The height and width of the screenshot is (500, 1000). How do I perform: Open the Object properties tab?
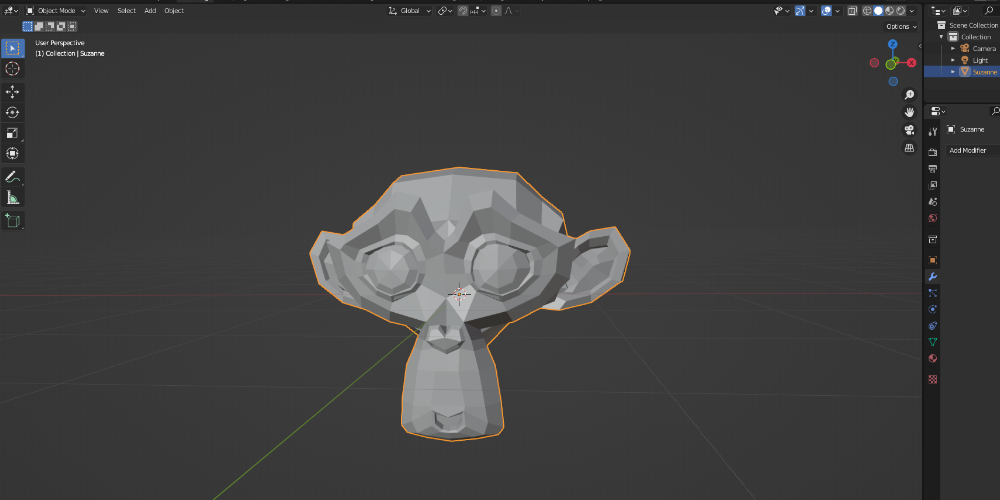[x=932, y=260]
